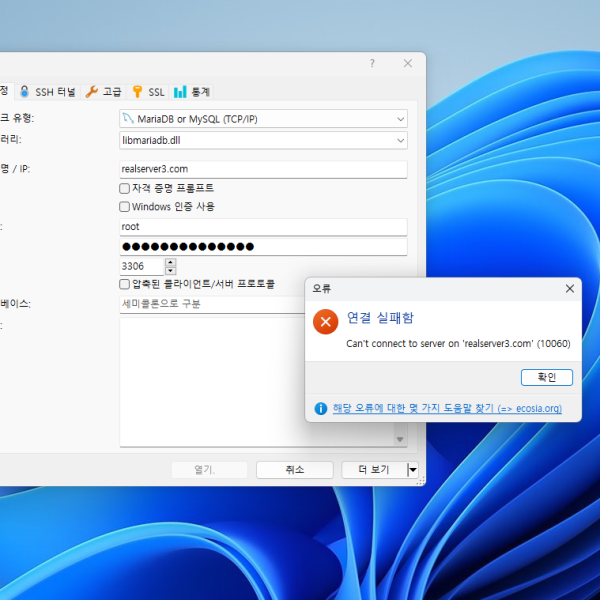600x600 pixels.
Task: Click the realserver3.com hostname field
Action: [263, 170]
